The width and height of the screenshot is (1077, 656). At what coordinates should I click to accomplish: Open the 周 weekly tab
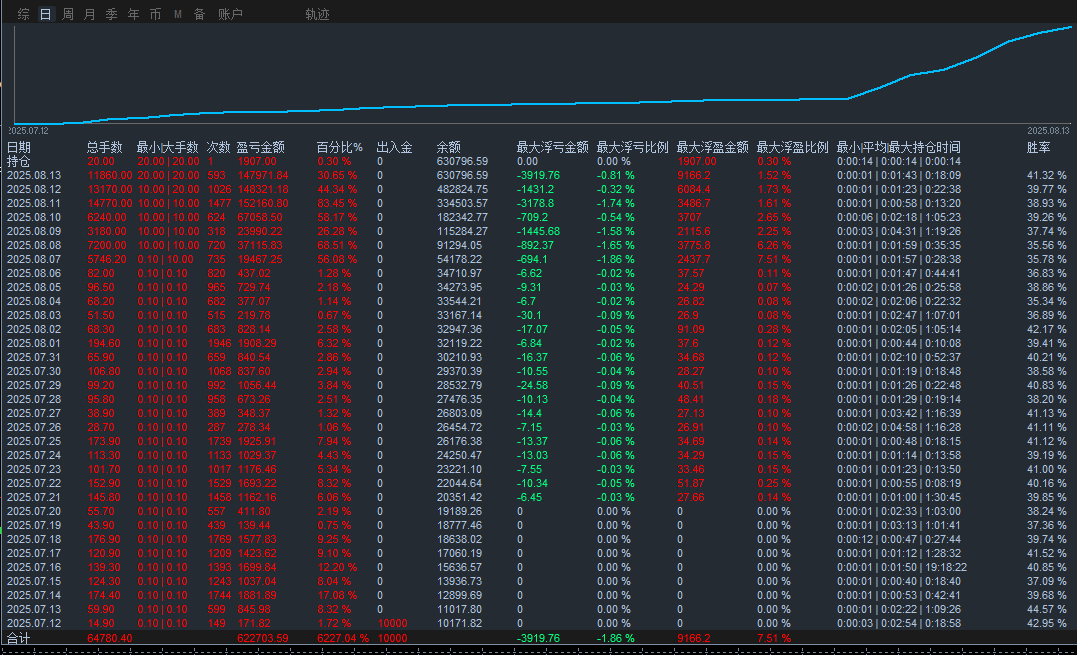[68, 14]
